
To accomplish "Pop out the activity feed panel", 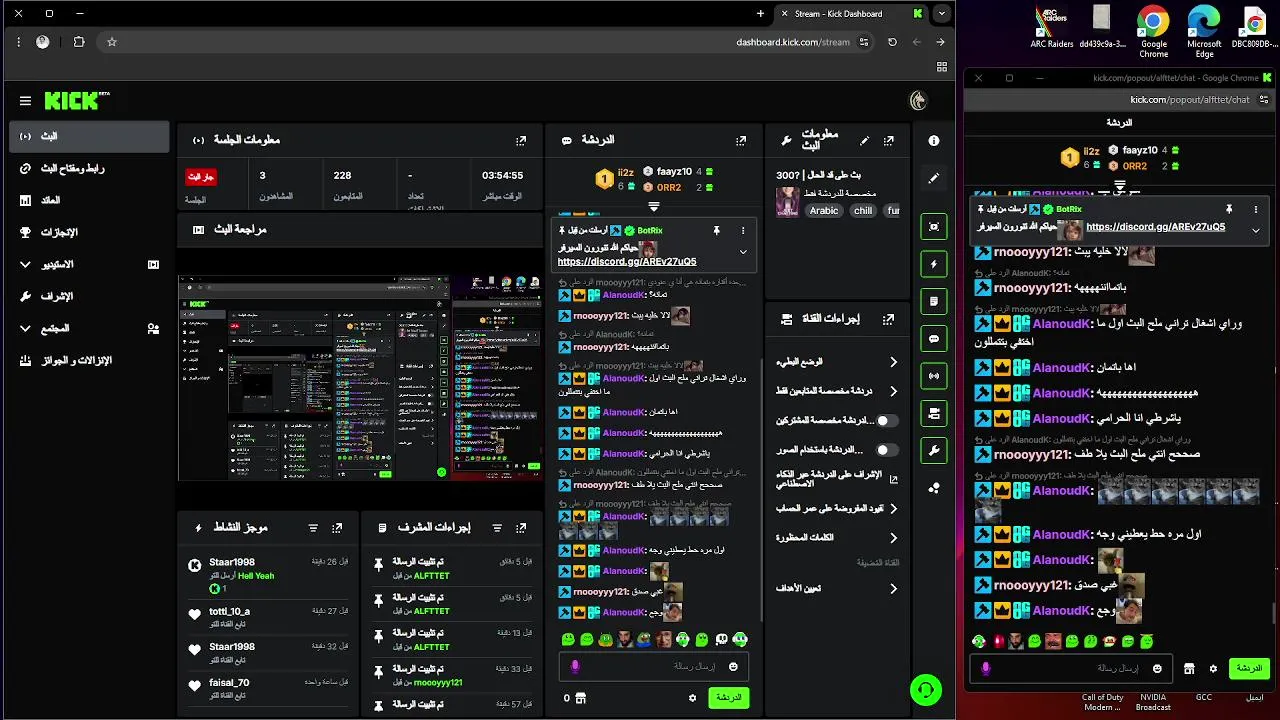I will (x=338, y=528).
